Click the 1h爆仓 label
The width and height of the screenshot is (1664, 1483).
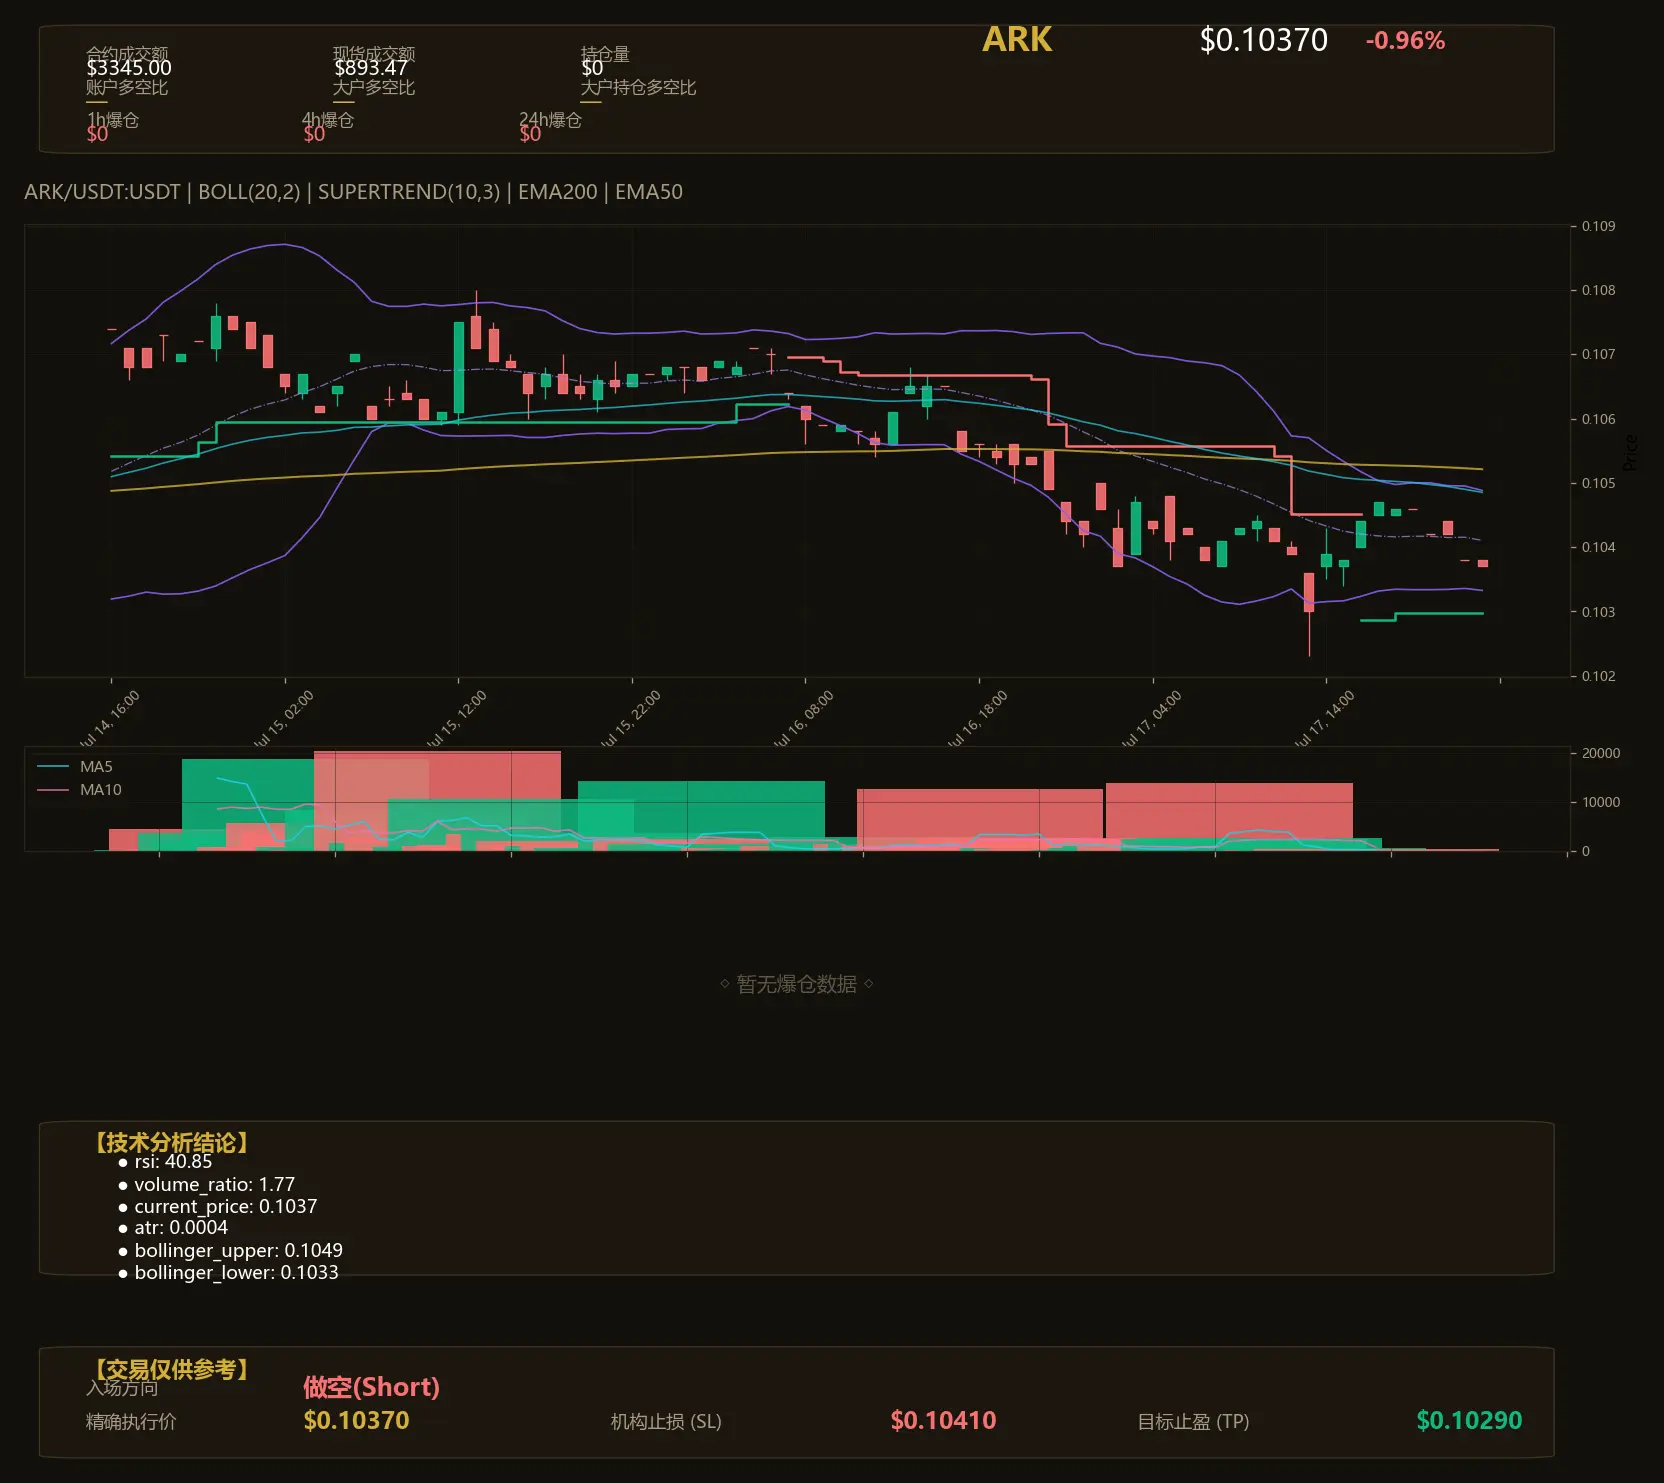113,120
